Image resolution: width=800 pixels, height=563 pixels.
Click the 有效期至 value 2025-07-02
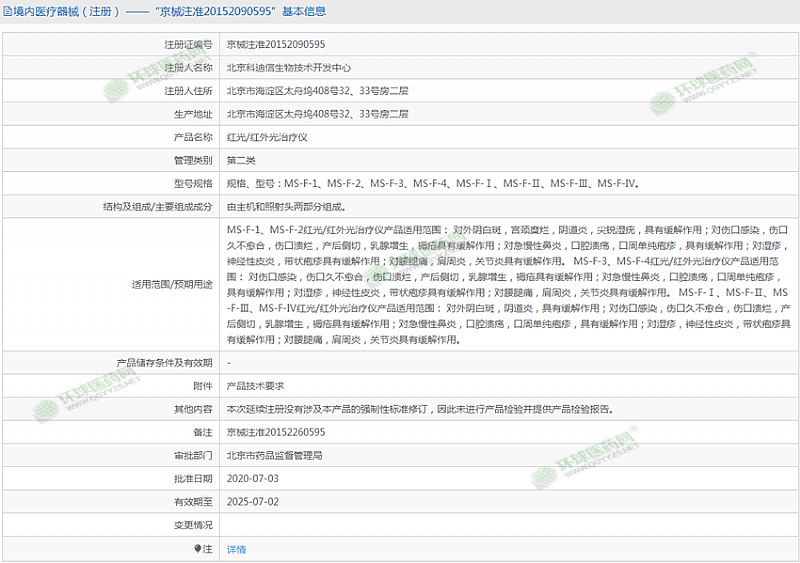252,501
